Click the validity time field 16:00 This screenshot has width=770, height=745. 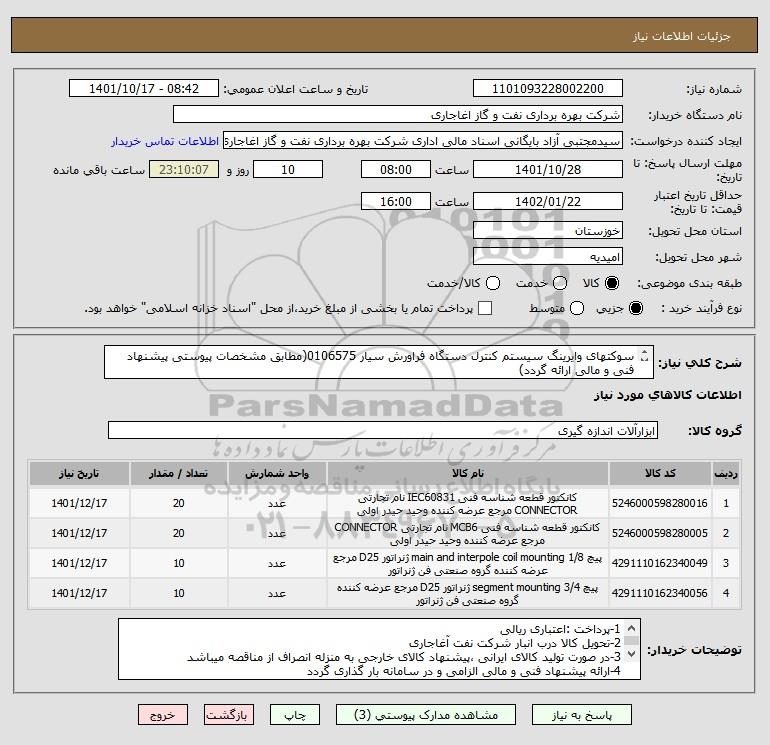(x=396, y=202)
